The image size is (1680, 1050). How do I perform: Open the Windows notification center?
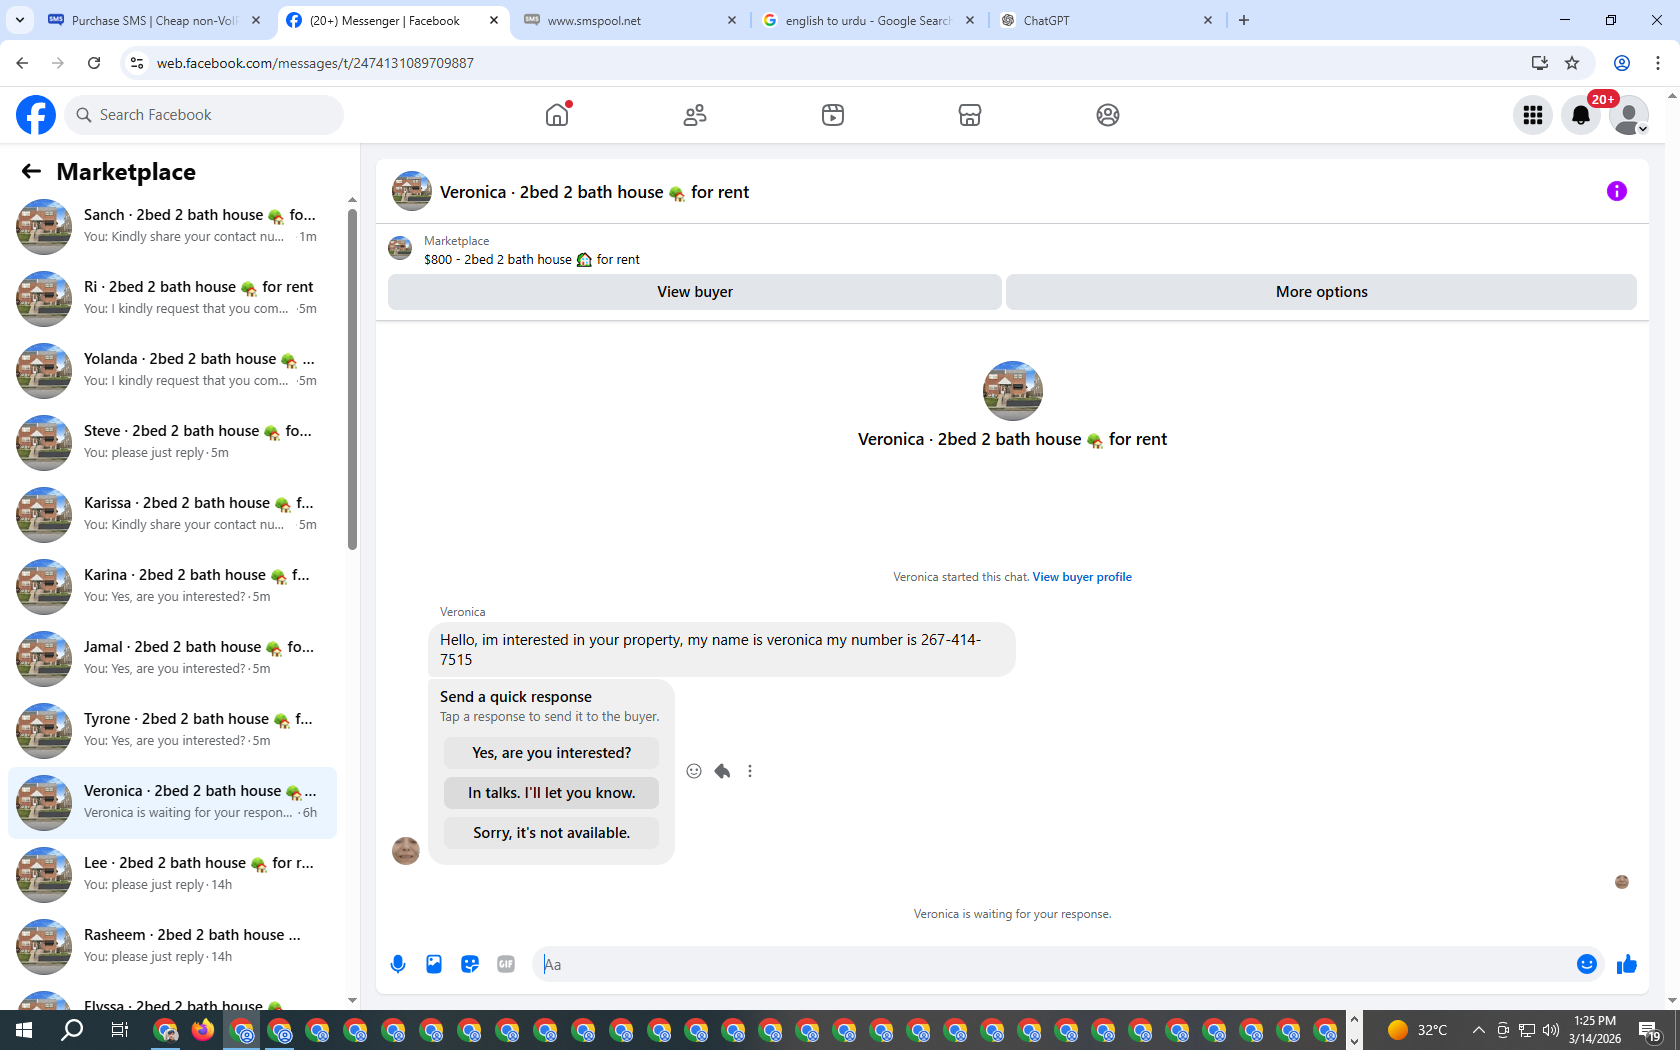tap(1649, 1030)
